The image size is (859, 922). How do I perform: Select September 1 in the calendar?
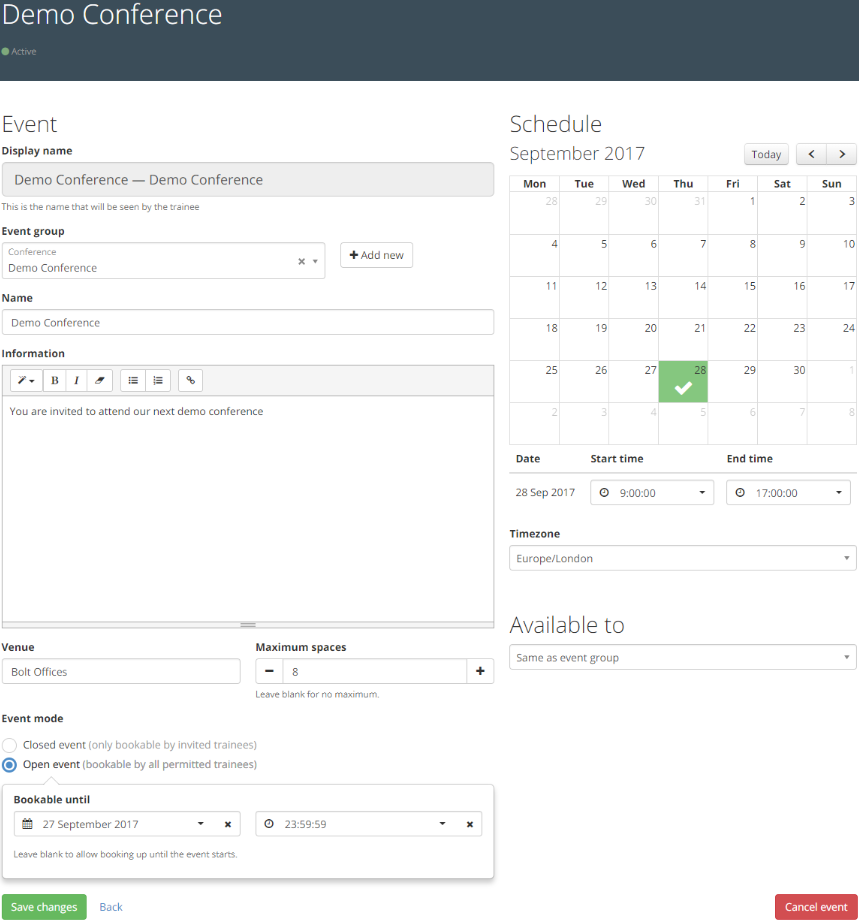(733, 213)
